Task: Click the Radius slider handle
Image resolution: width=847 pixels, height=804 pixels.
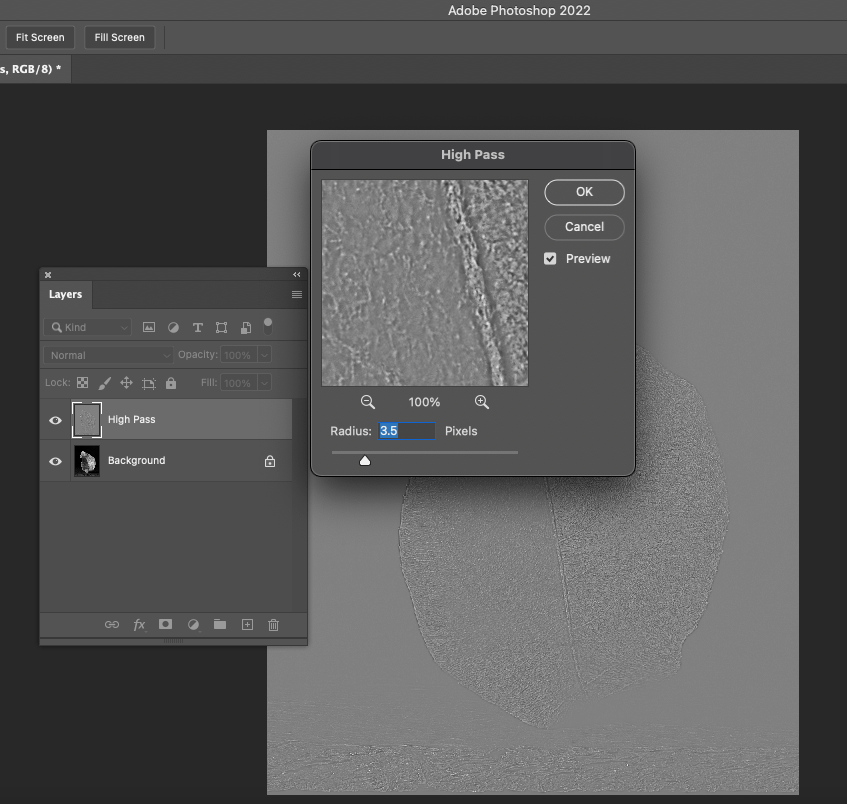Action: click(365, 460)
